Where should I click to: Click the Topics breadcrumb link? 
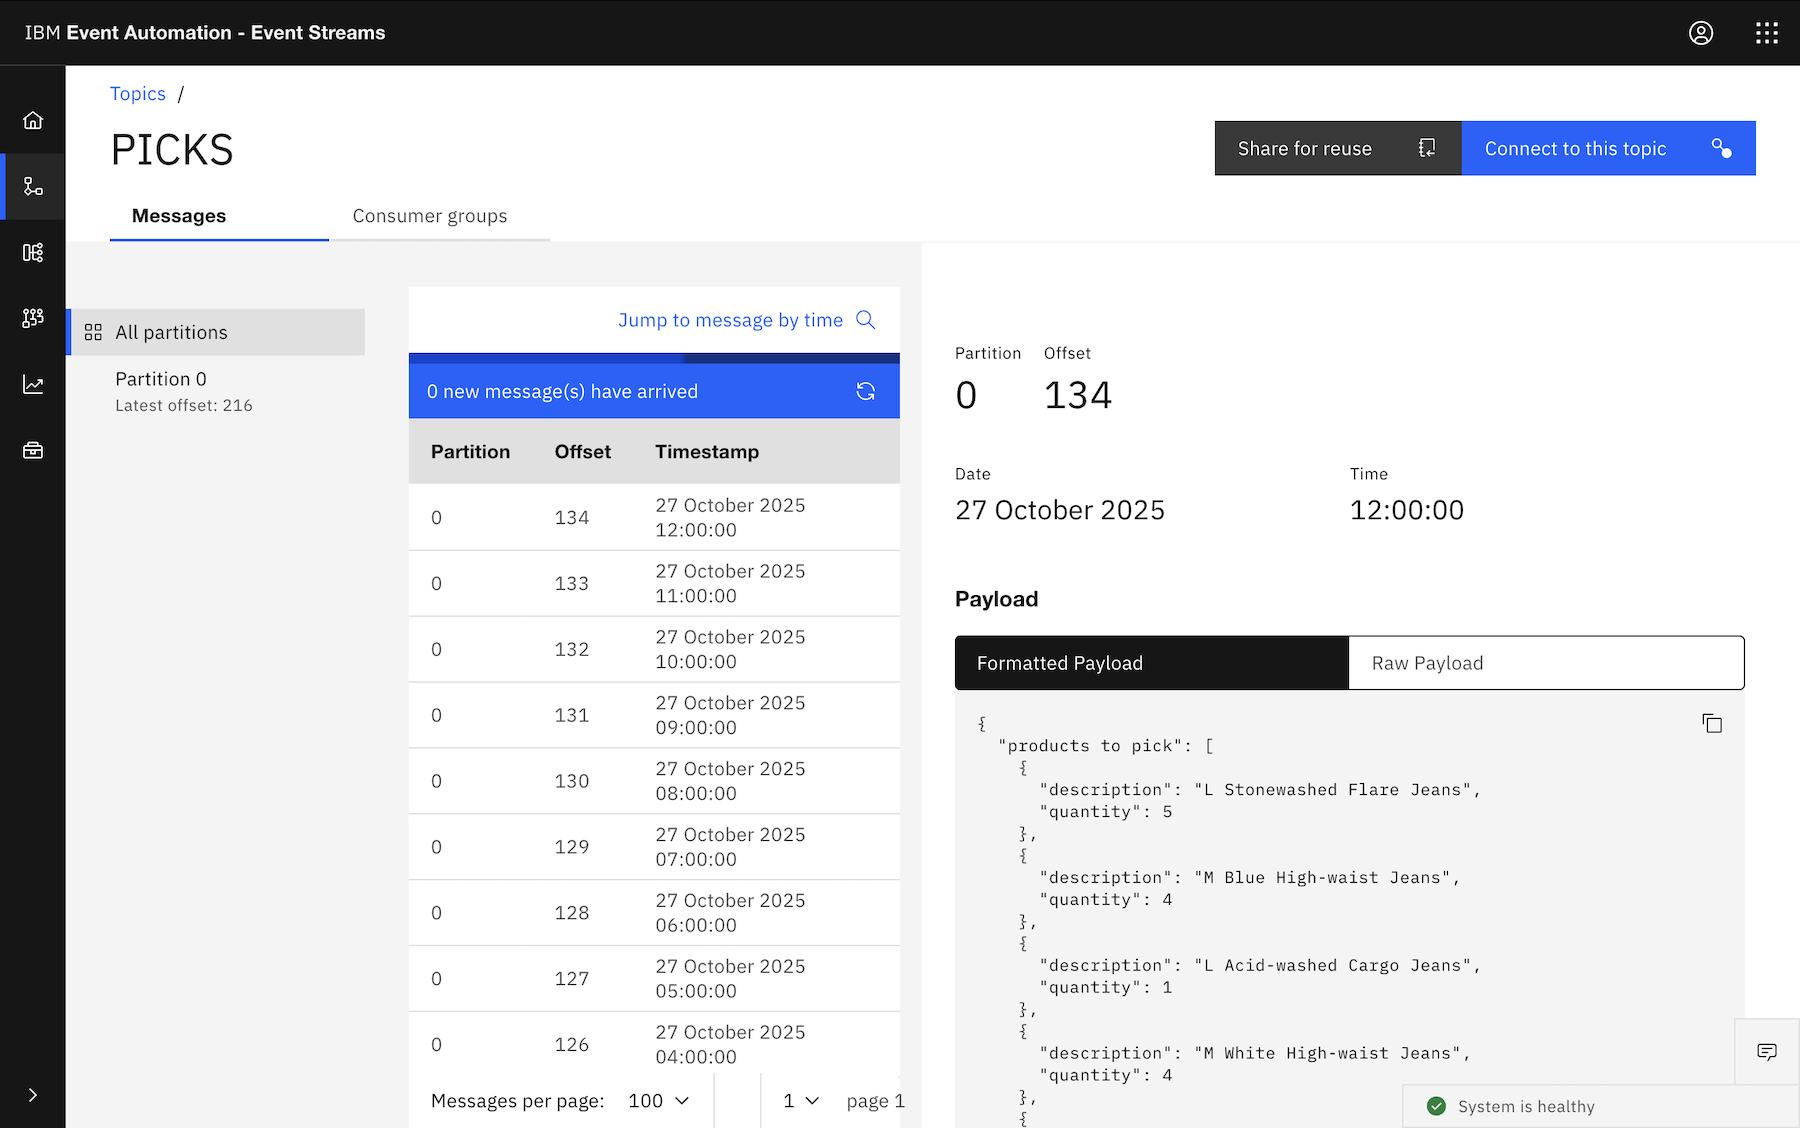coord(138,94)
